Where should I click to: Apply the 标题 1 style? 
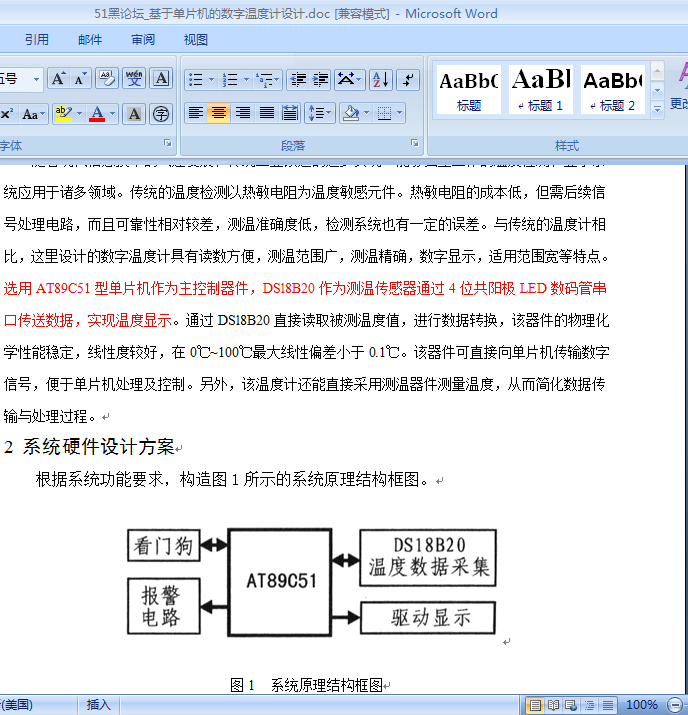point(541,90)
